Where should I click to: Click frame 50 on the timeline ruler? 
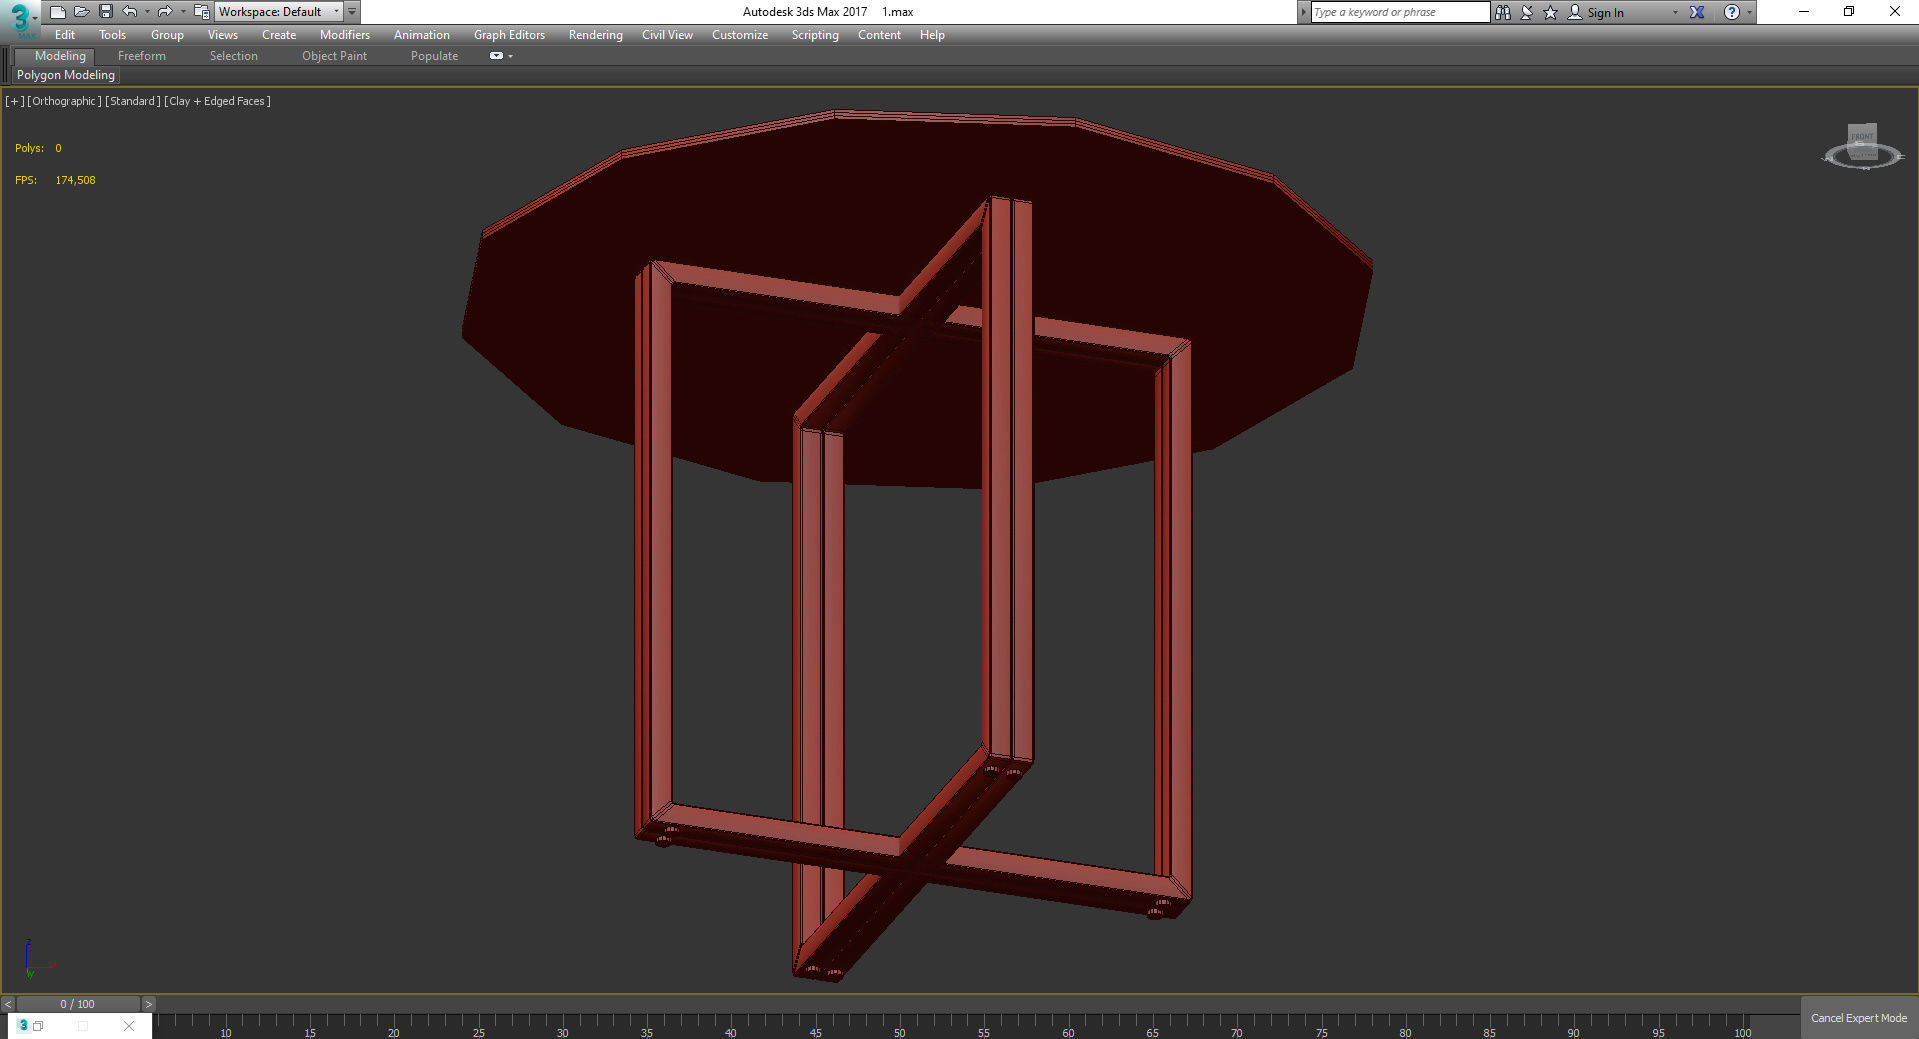[899, 1032]
